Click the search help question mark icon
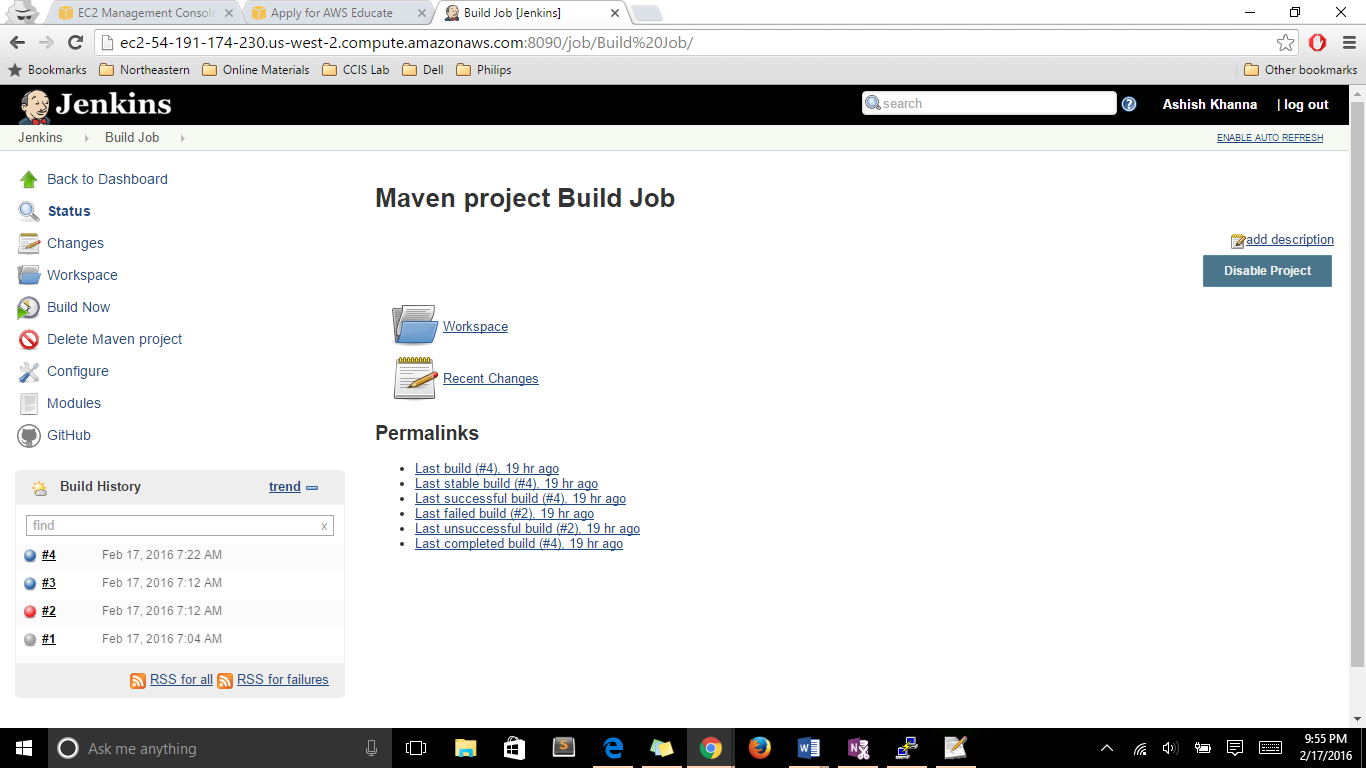 (x=1129, y=104)
